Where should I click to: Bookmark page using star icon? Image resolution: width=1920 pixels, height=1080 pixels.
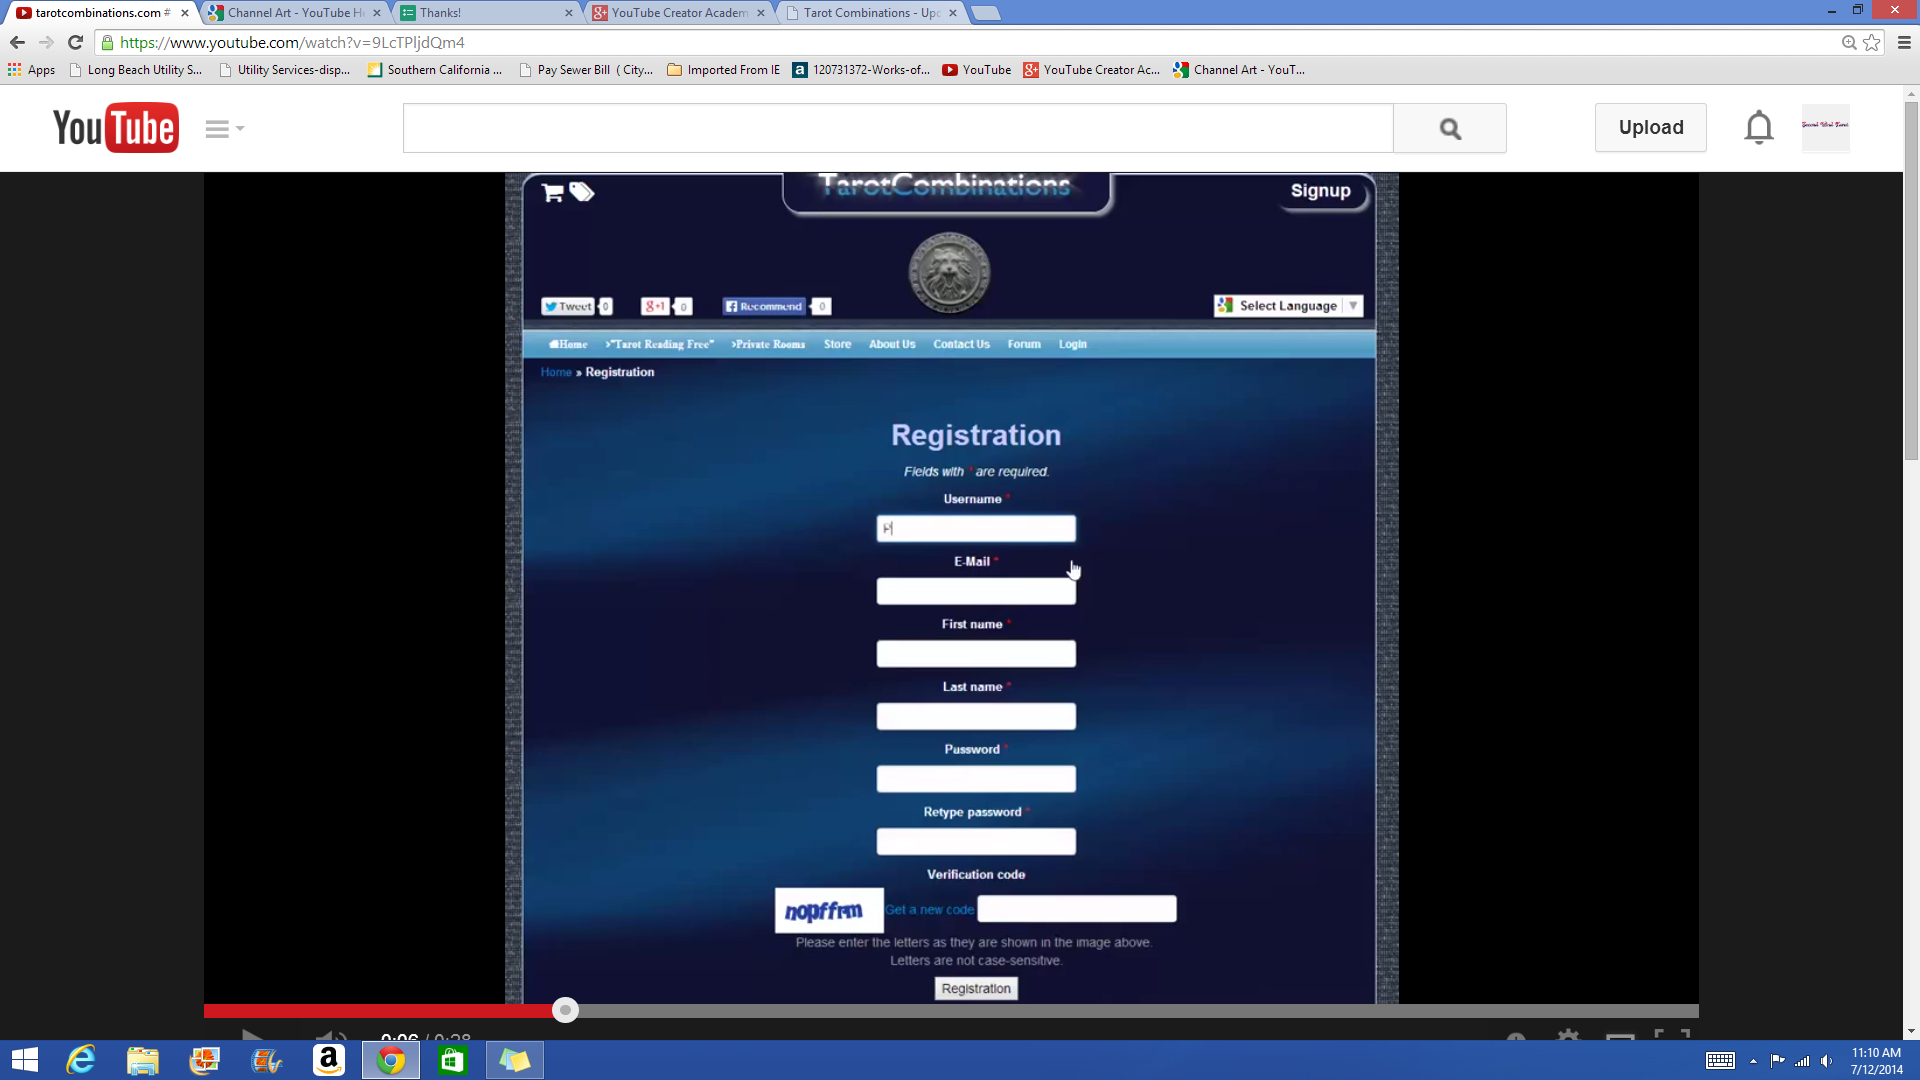point(1872,42)
